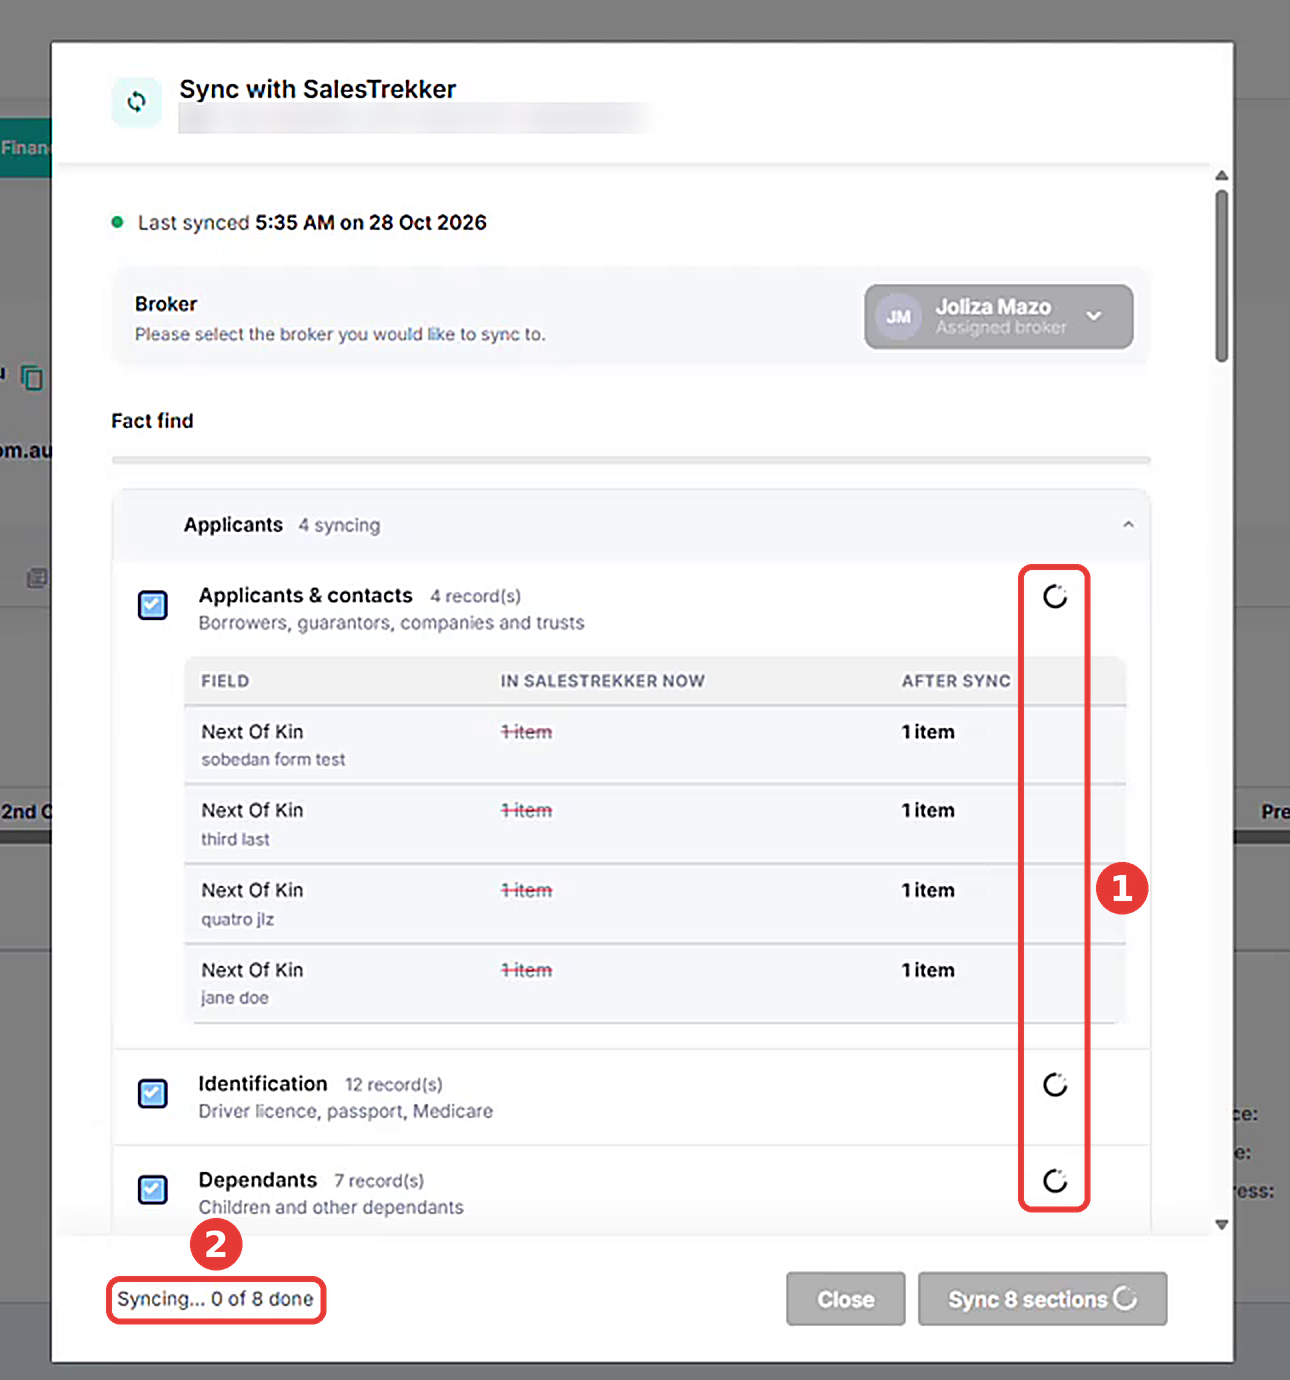Click the FIELD column header
Image resolution: width=1290 pixels, height=1380 pixels.
(225, 681)
